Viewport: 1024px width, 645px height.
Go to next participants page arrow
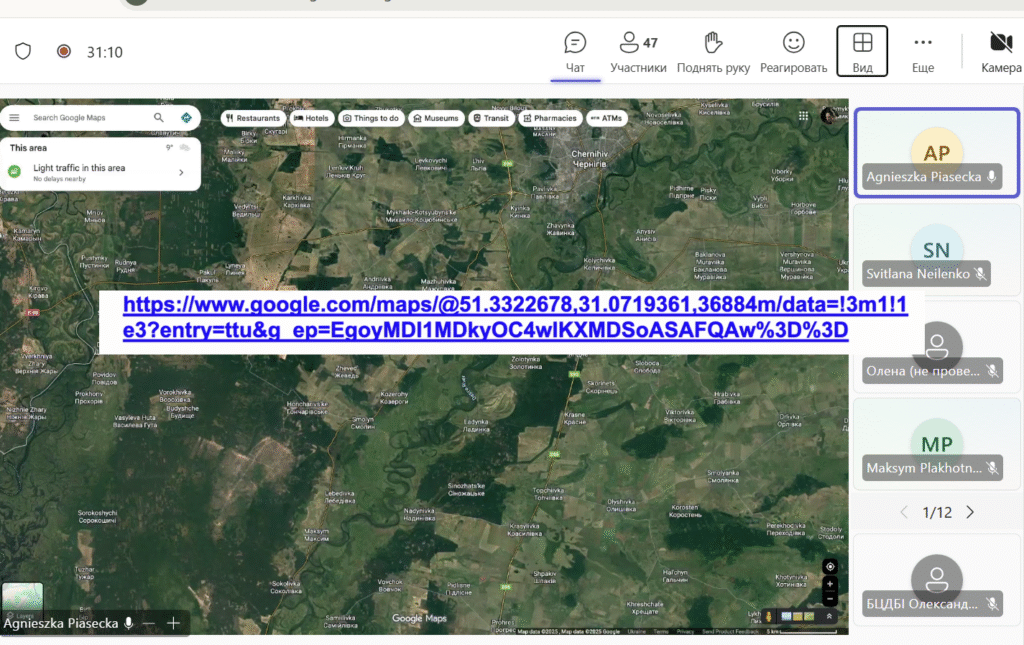[x=969, y=512]
